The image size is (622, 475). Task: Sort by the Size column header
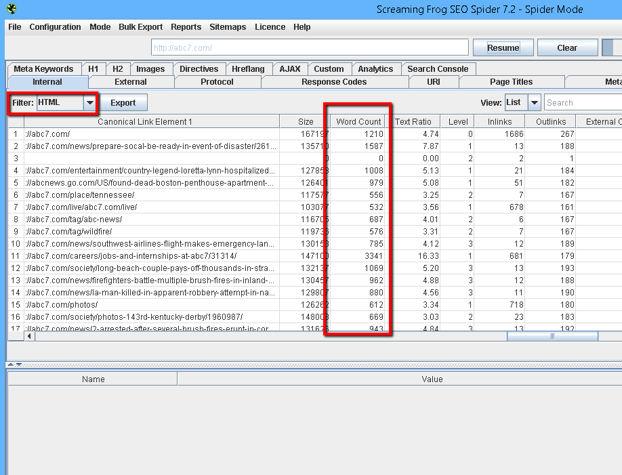tap(305, 122)
